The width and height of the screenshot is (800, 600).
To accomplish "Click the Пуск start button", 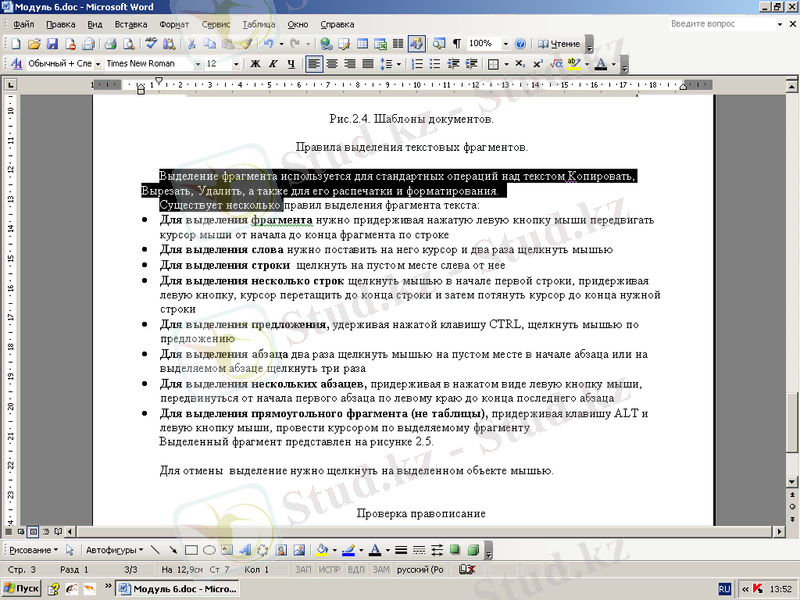I will pos(21,590).
